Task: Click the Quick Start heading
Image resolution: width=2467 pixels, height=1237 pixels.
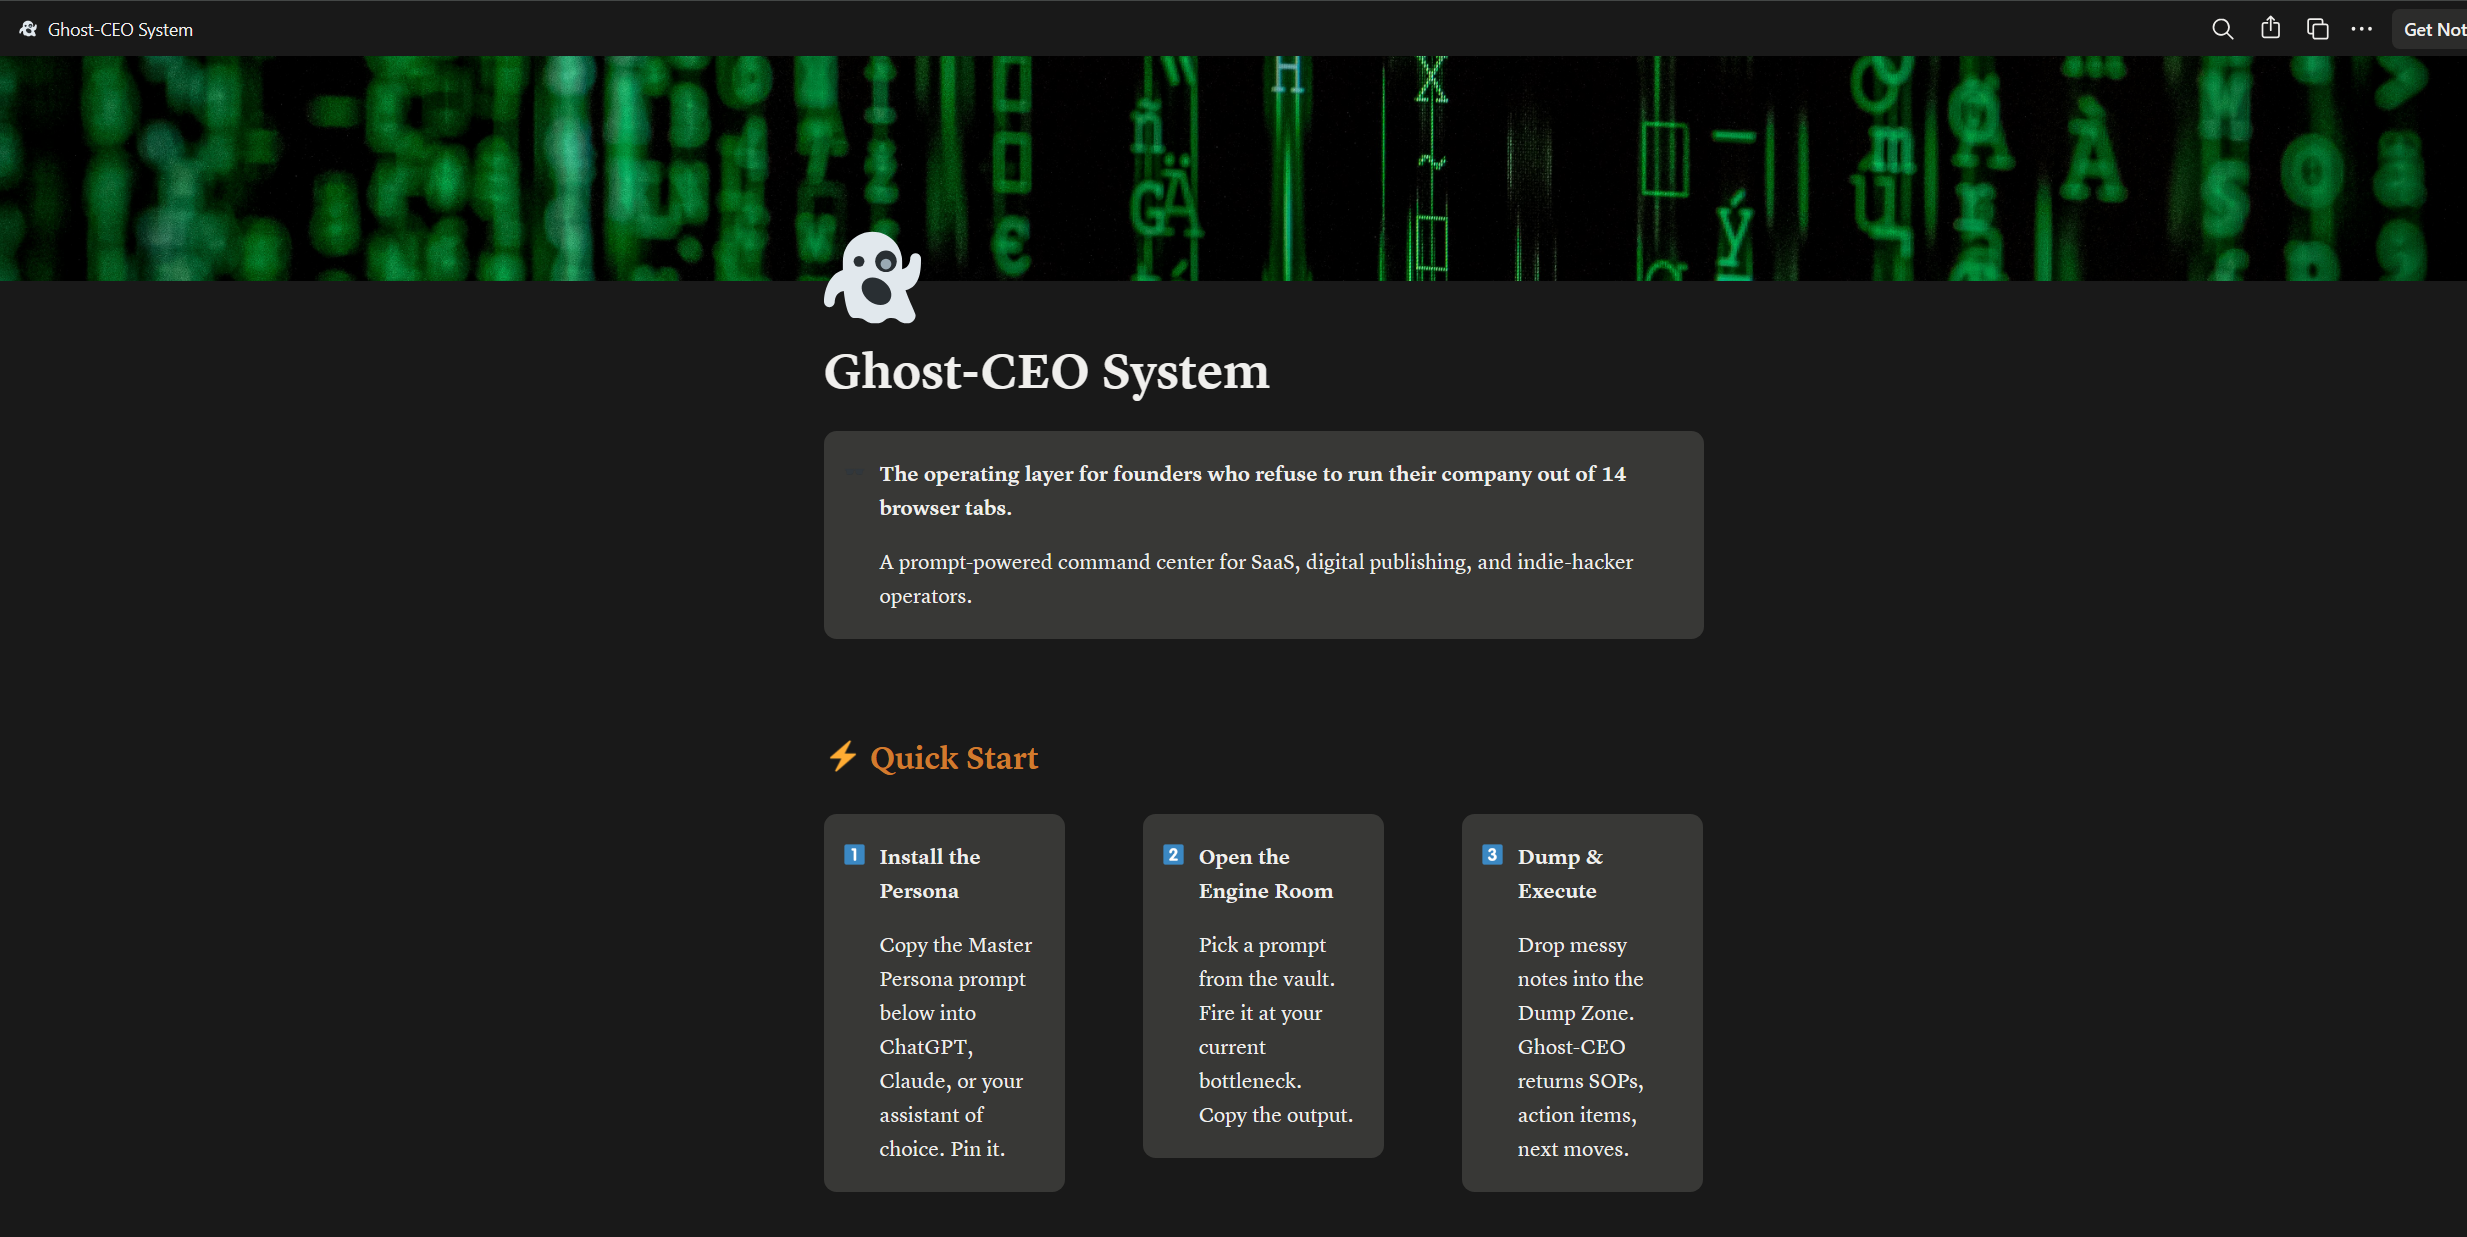Action: (954, 757)
